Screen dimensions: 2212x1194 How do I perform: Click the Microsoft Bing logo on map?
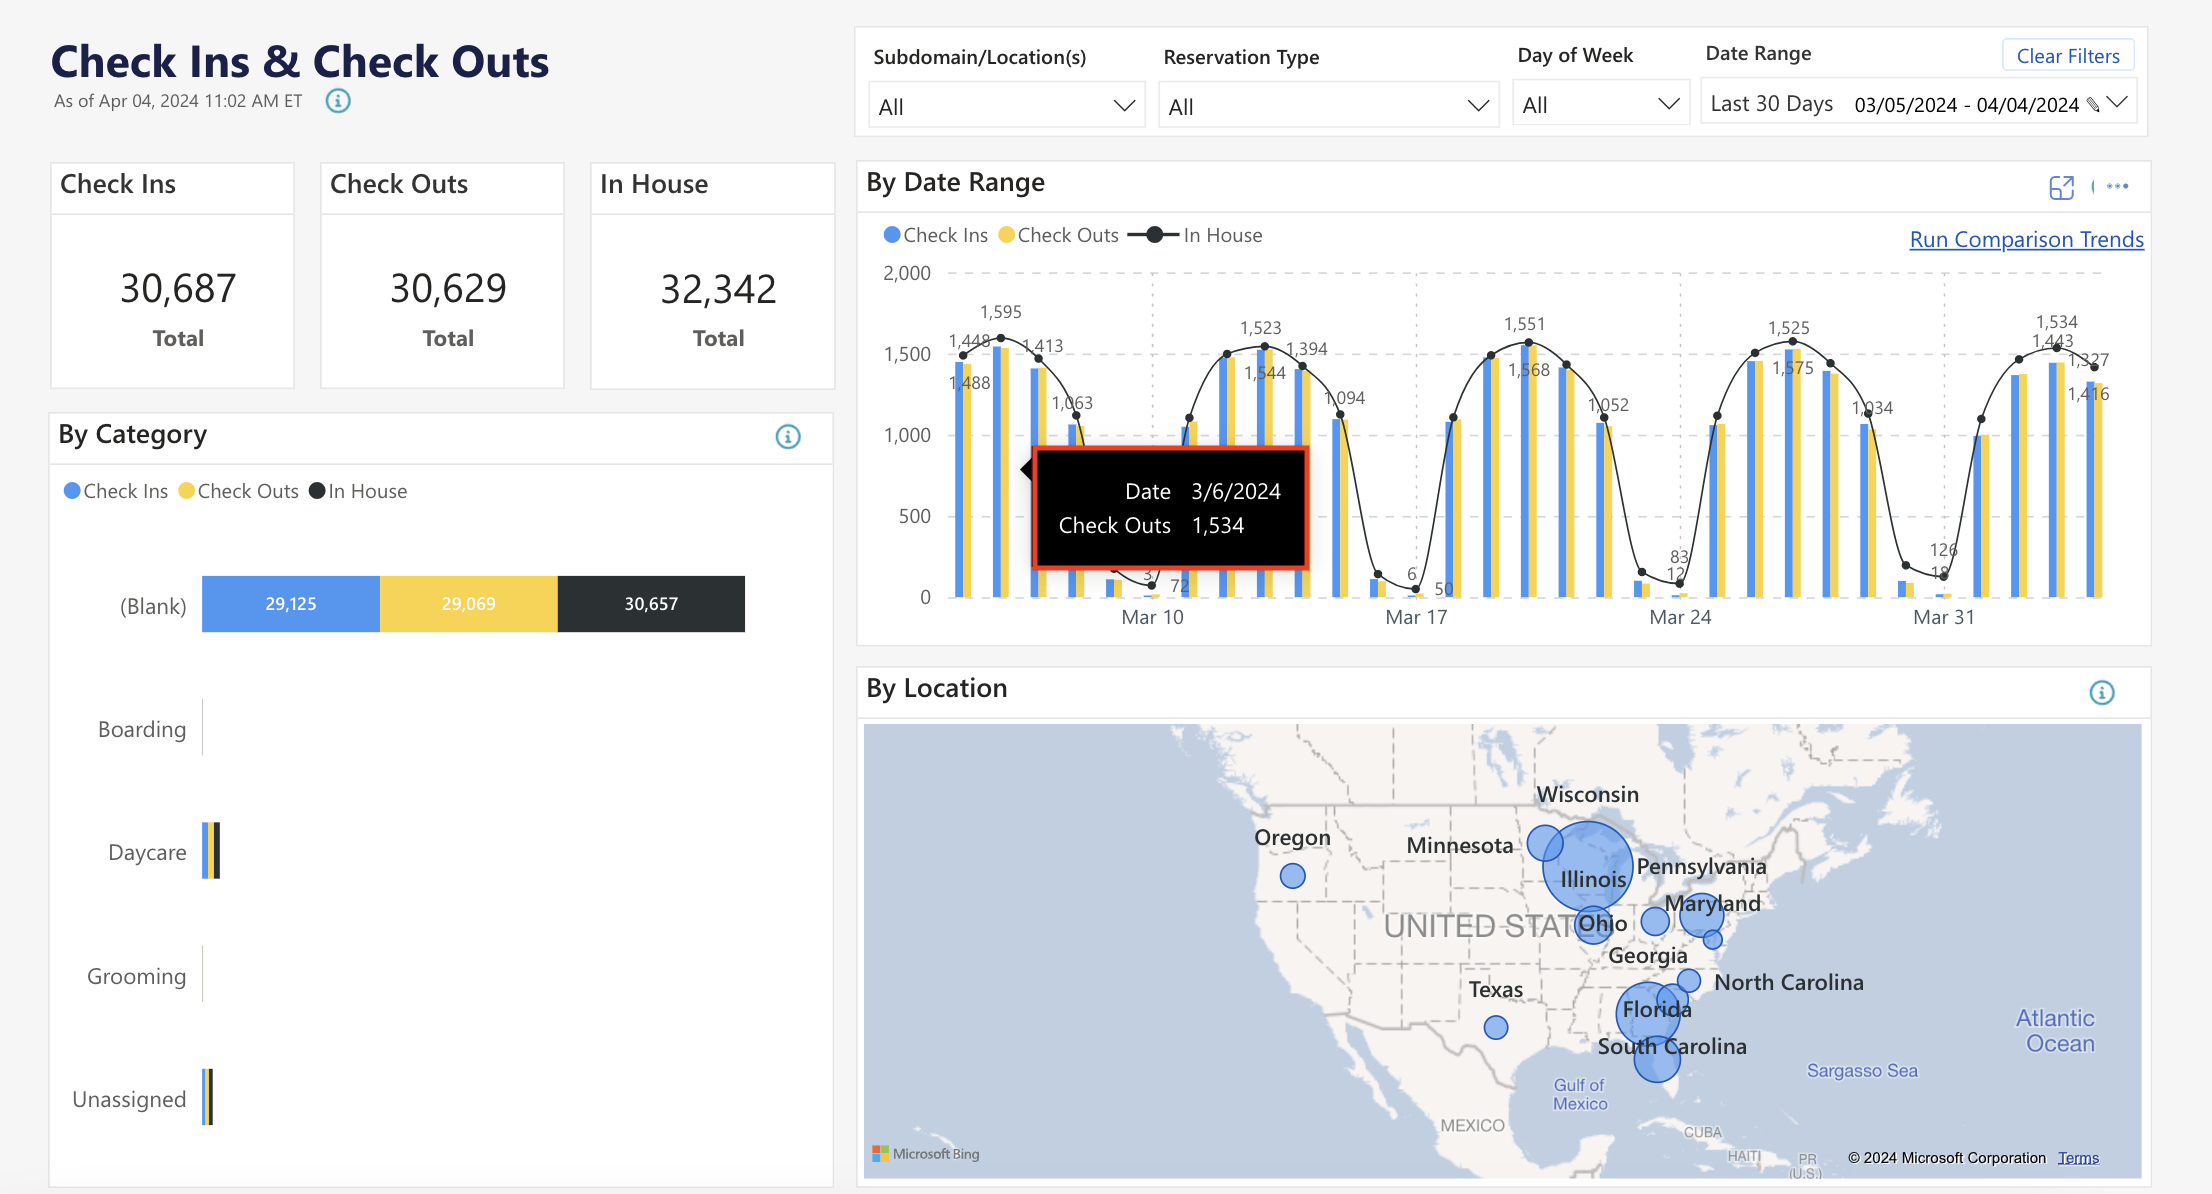click(926, 1154)
